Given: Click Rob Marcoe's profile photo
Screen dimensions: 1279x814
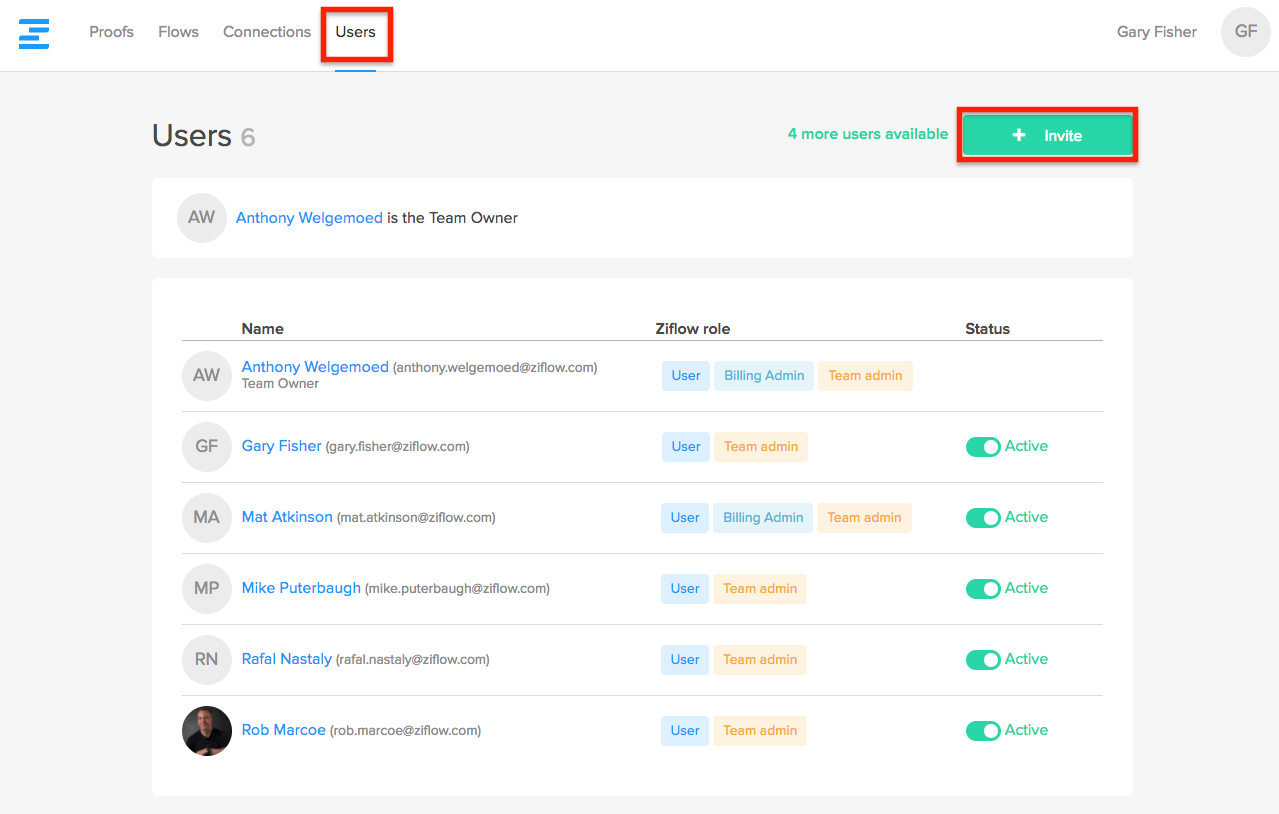Looking at the screenshot, I should click(x=206, y=731).
